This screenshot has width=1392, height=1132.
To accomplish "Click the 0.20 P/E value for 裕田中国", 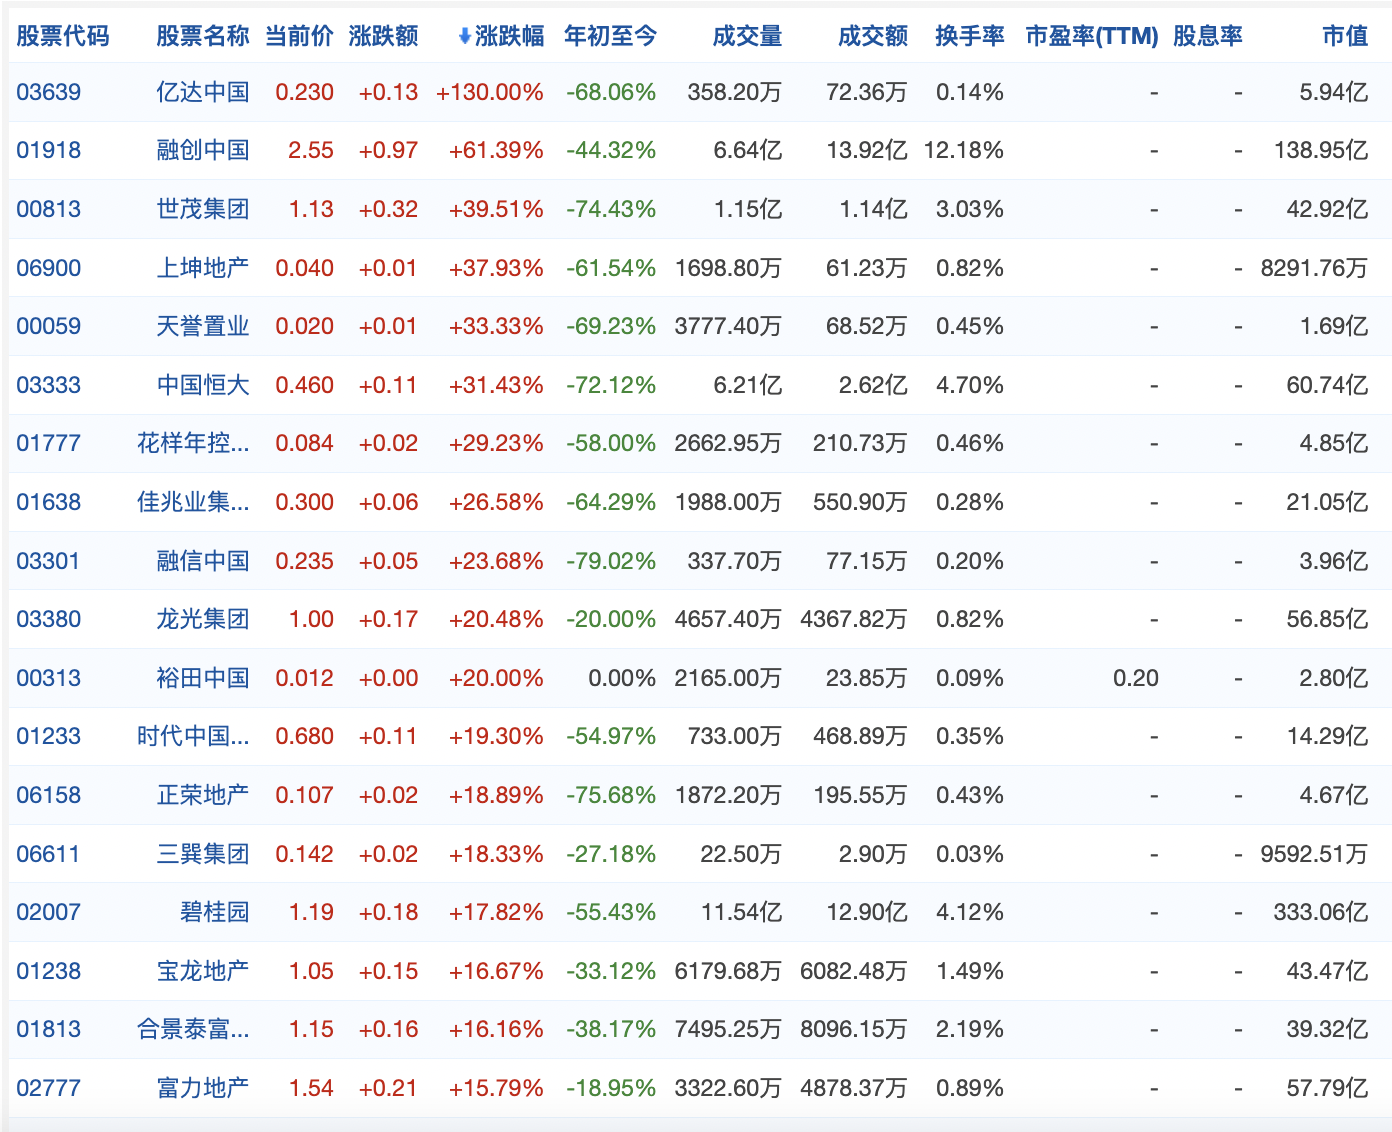I will [1136, 678].
